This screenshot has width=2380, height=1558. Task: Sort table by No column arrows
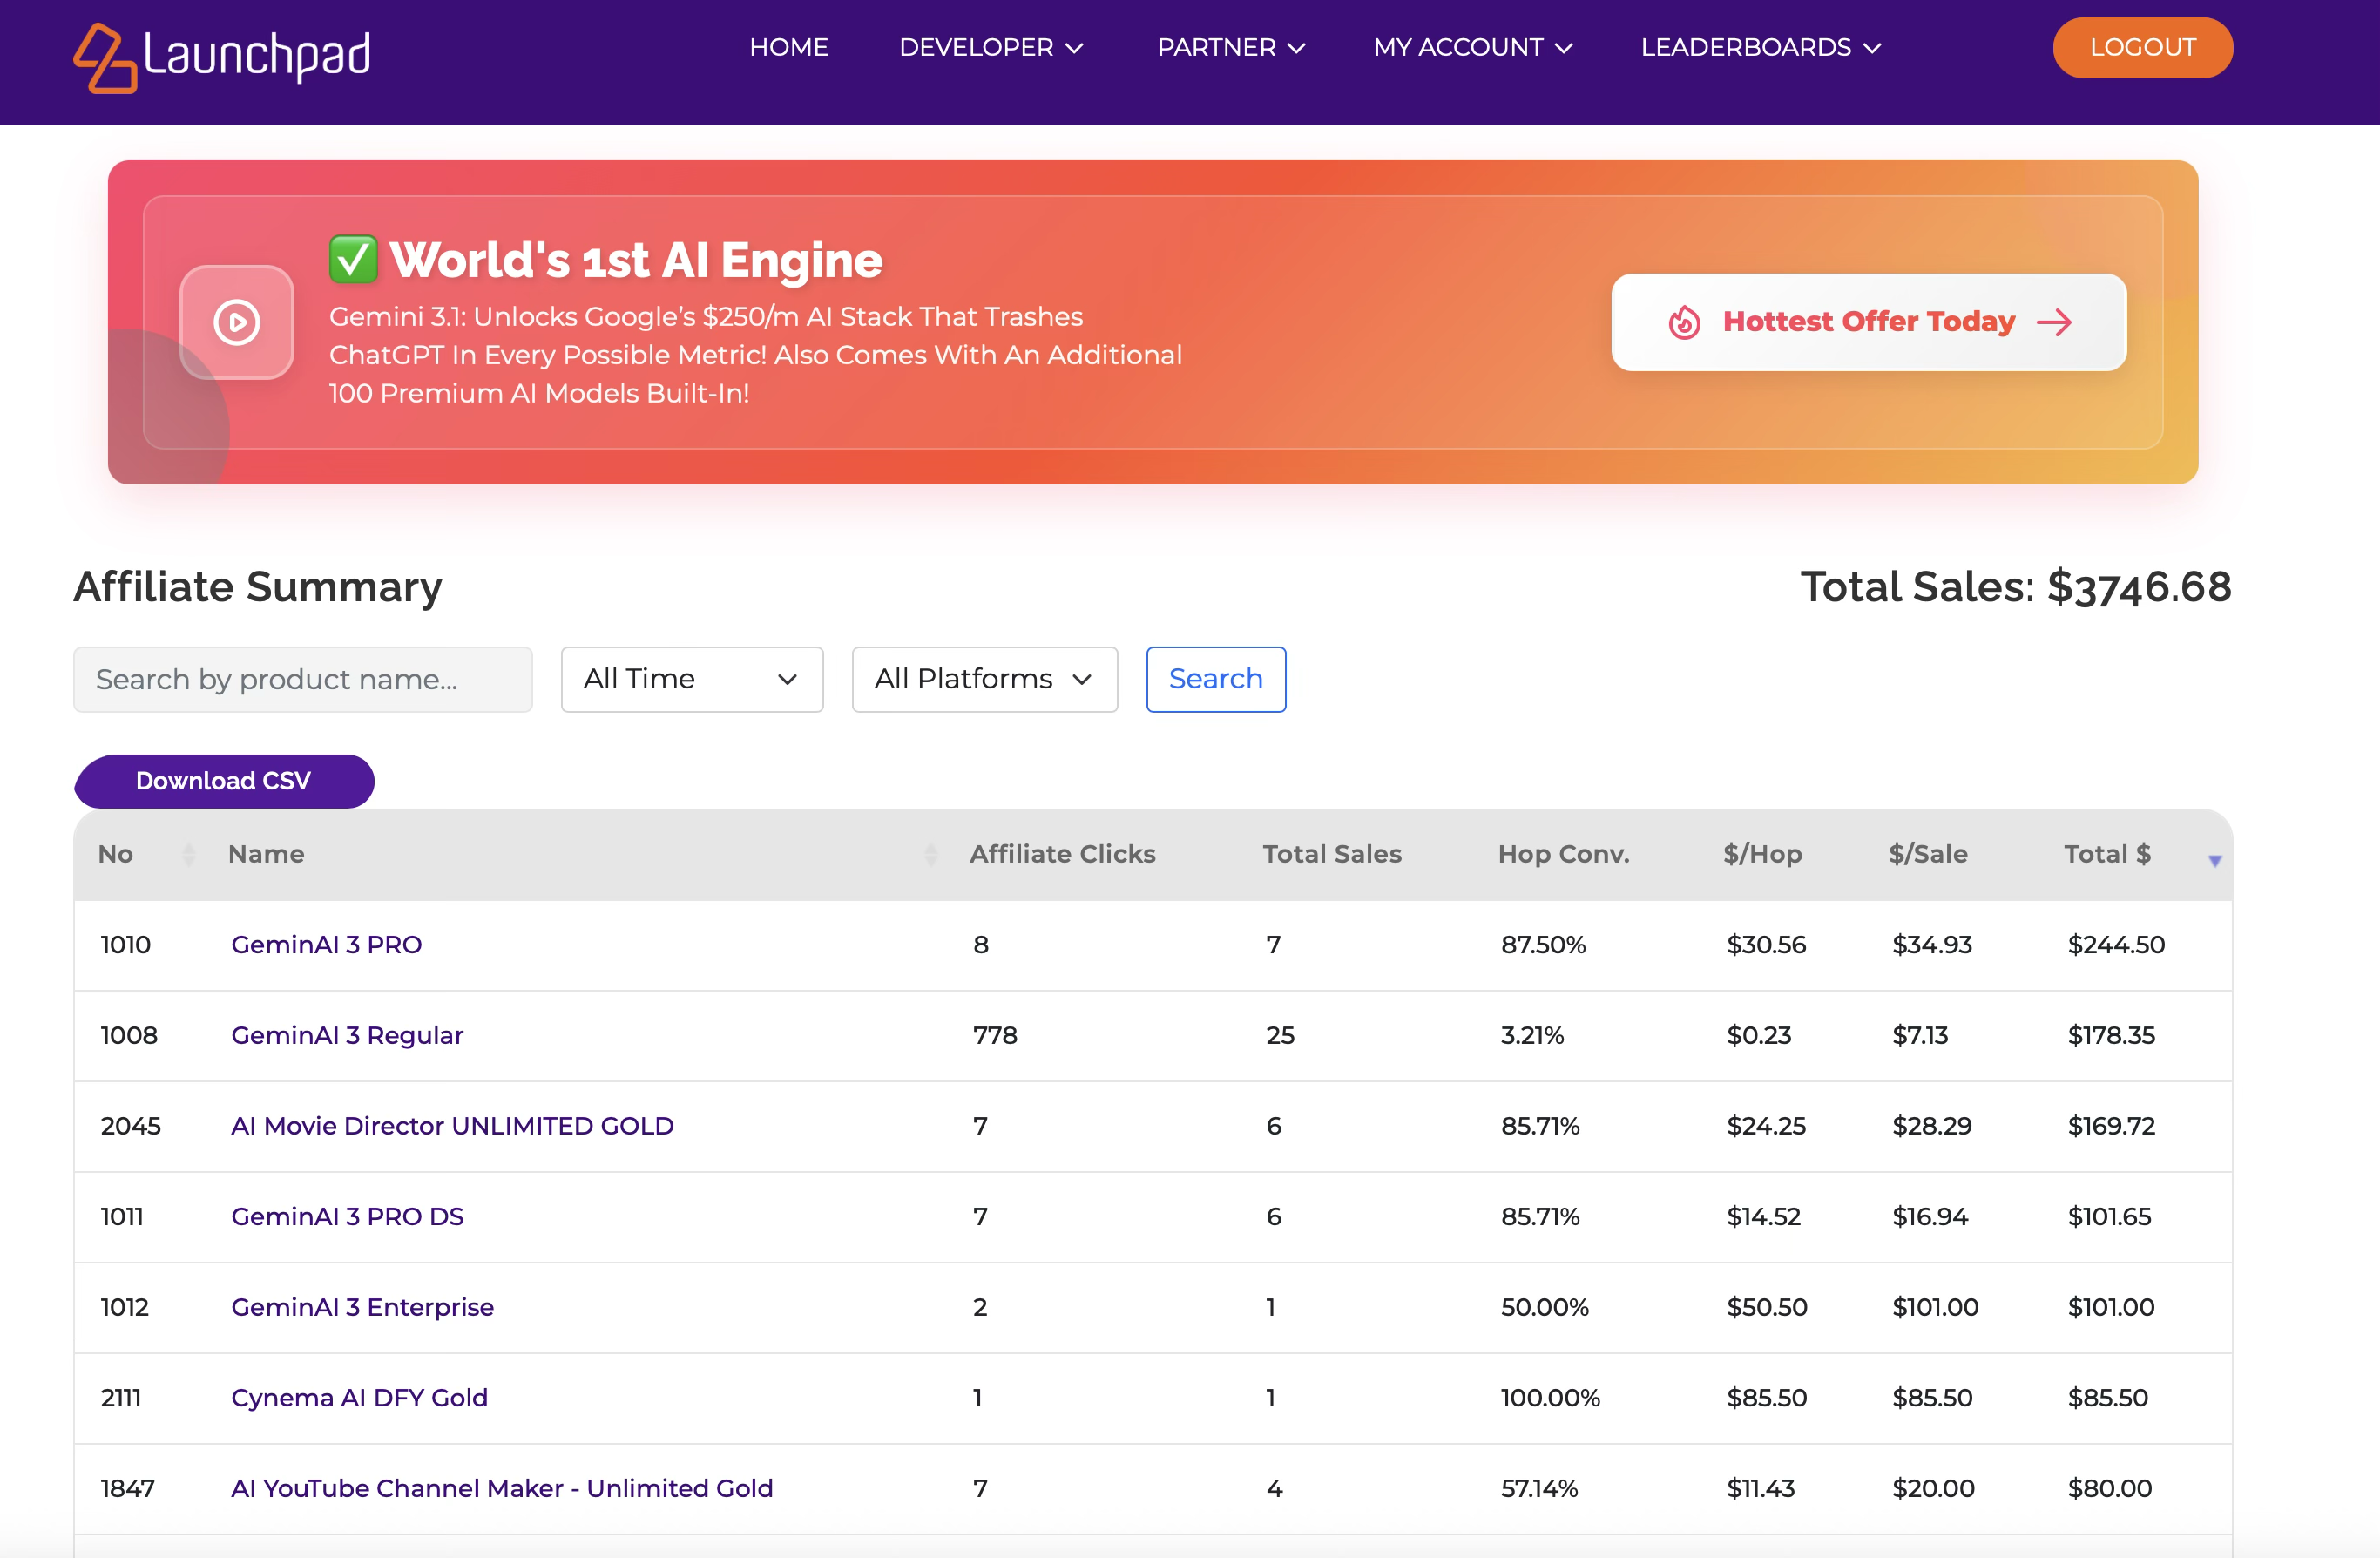click(188, 854)
